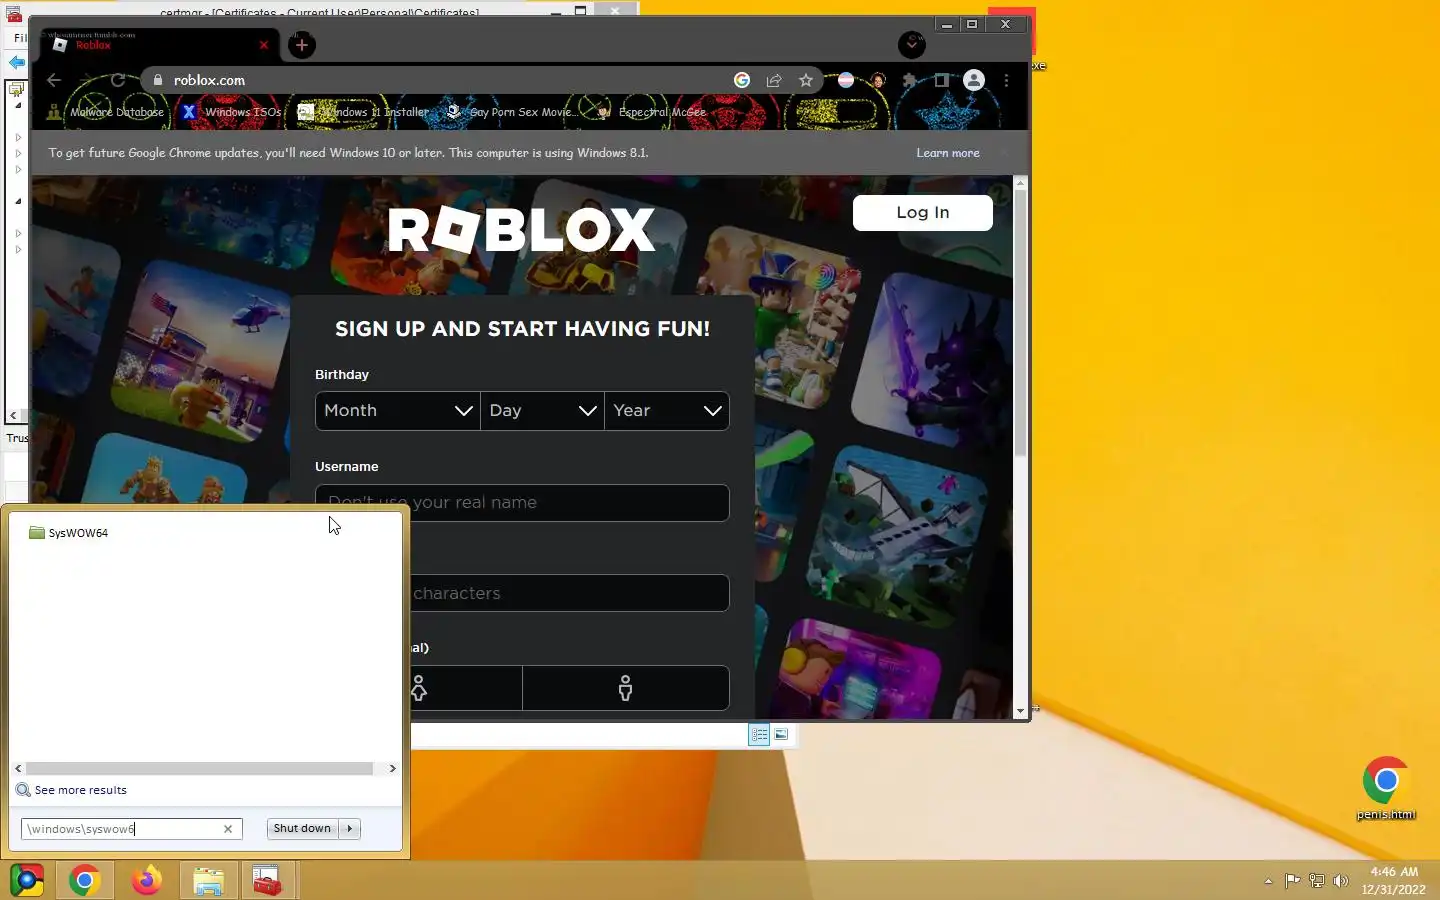The image size is (1440, 900).
Task: Bookmark this page with the star icon
Action: tap(806, 80)
